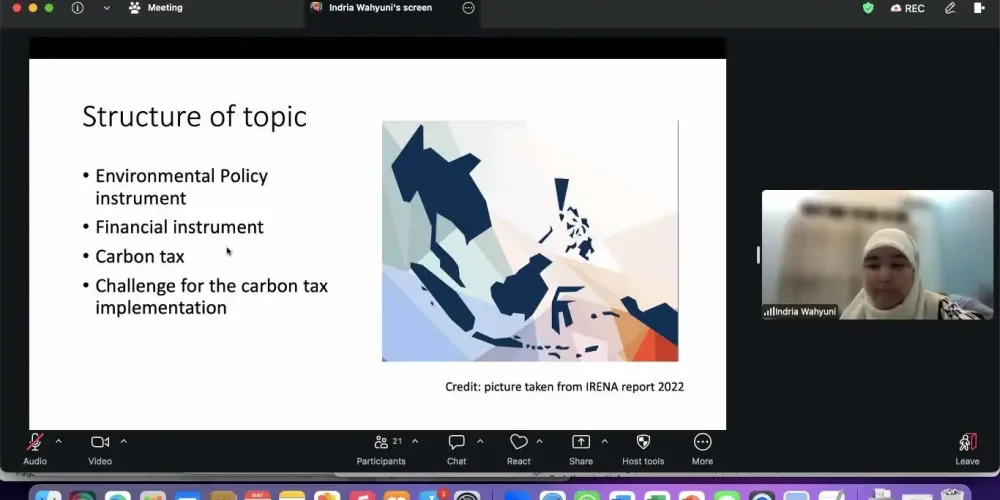Unmute microphone with the Audio icon

pyautogui.click(x=34, y=443)
